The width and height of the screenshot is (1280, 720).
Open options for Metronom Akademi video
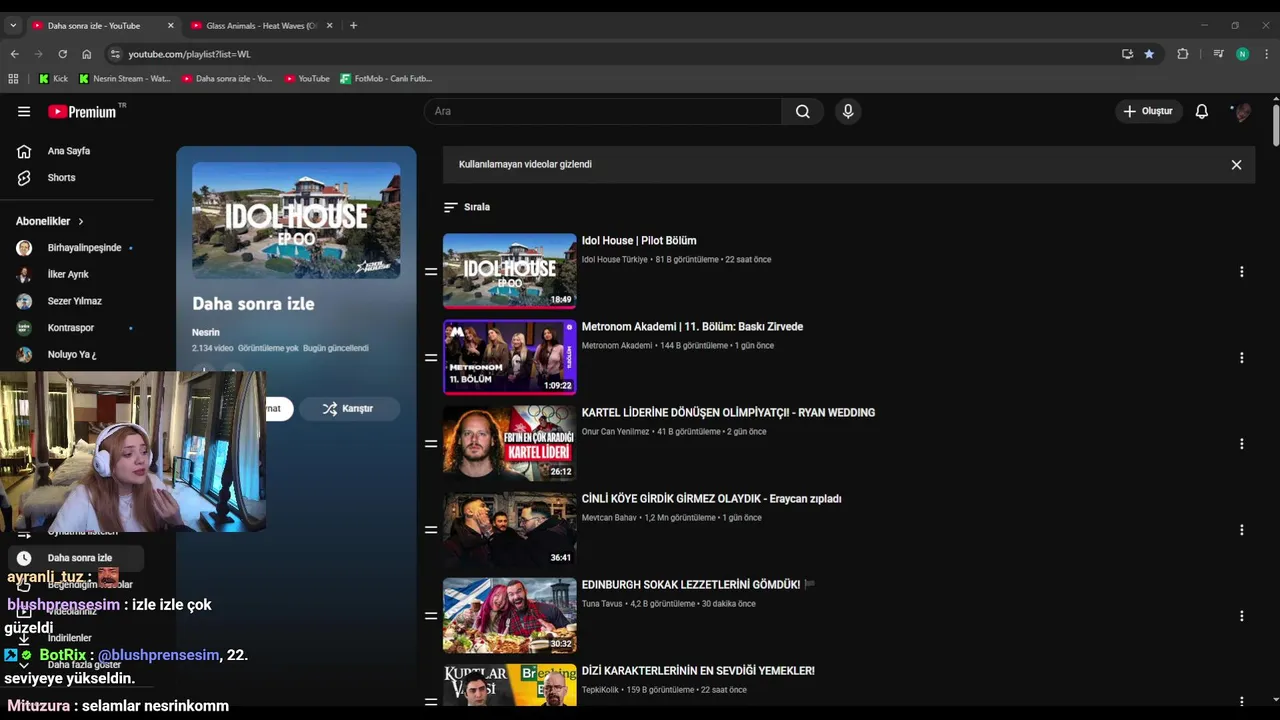point(1241,358)
